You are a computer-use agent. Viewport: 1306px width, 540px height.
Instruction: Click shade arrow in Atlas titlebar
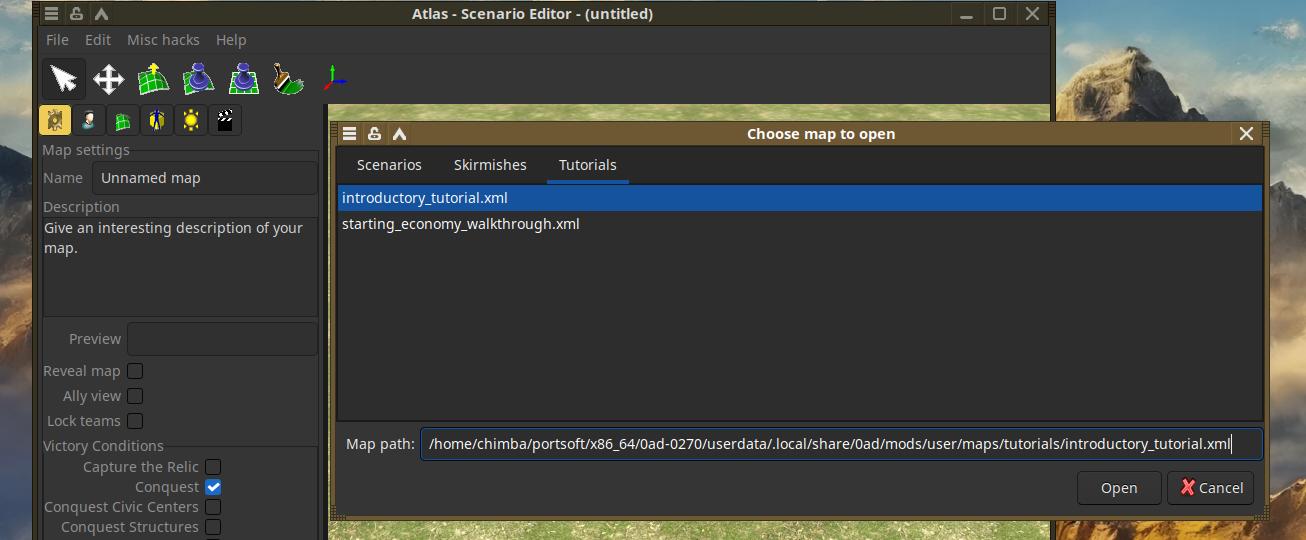(x=101, y=14)
